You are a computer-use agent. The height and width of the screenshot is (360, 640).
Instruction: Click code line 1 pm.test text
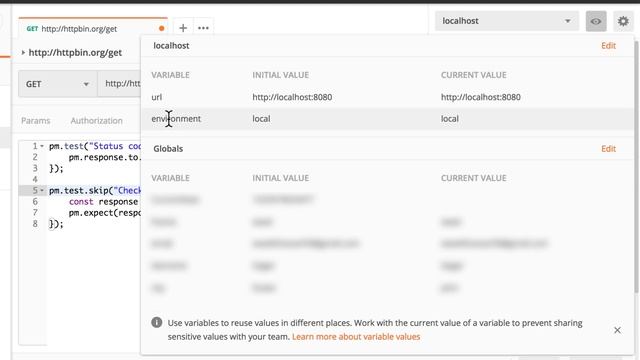pyautogui.click(x=95, y=146)
